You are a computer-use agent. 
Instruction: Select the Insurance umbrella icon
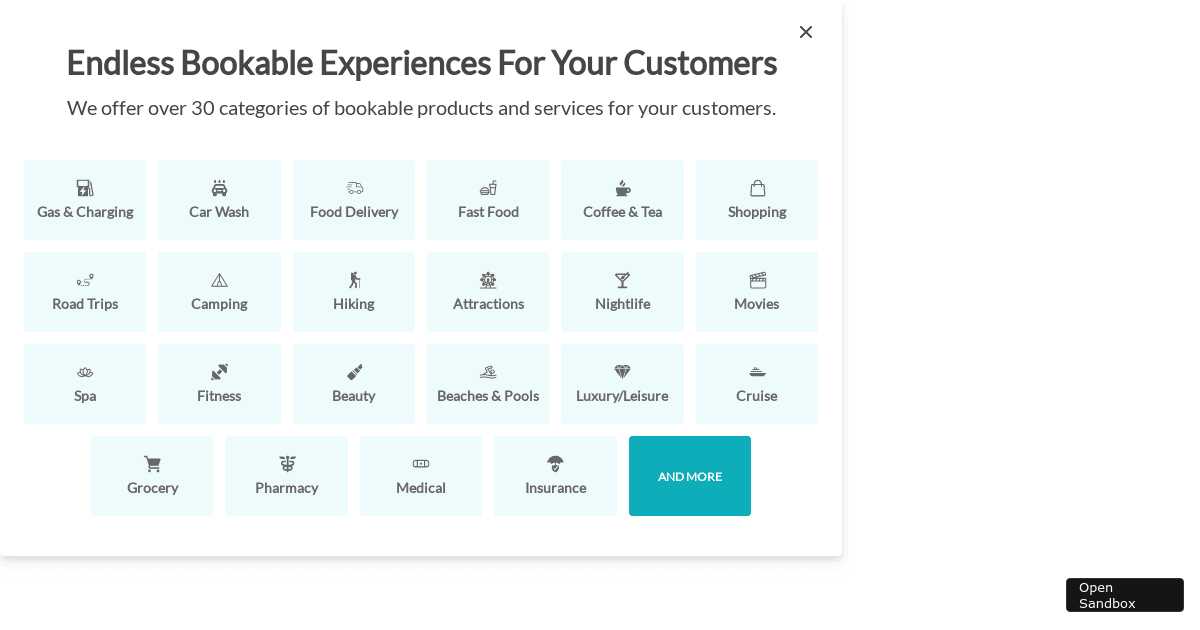555,464
